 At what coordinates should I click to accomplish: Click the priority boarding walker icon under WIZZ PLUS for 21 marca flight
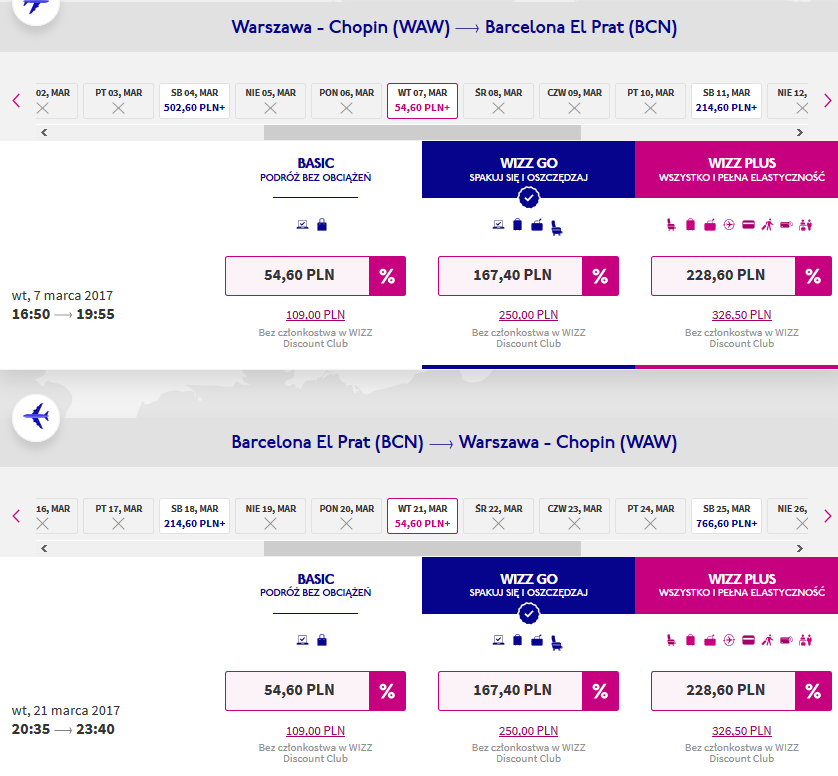(767, 640)
